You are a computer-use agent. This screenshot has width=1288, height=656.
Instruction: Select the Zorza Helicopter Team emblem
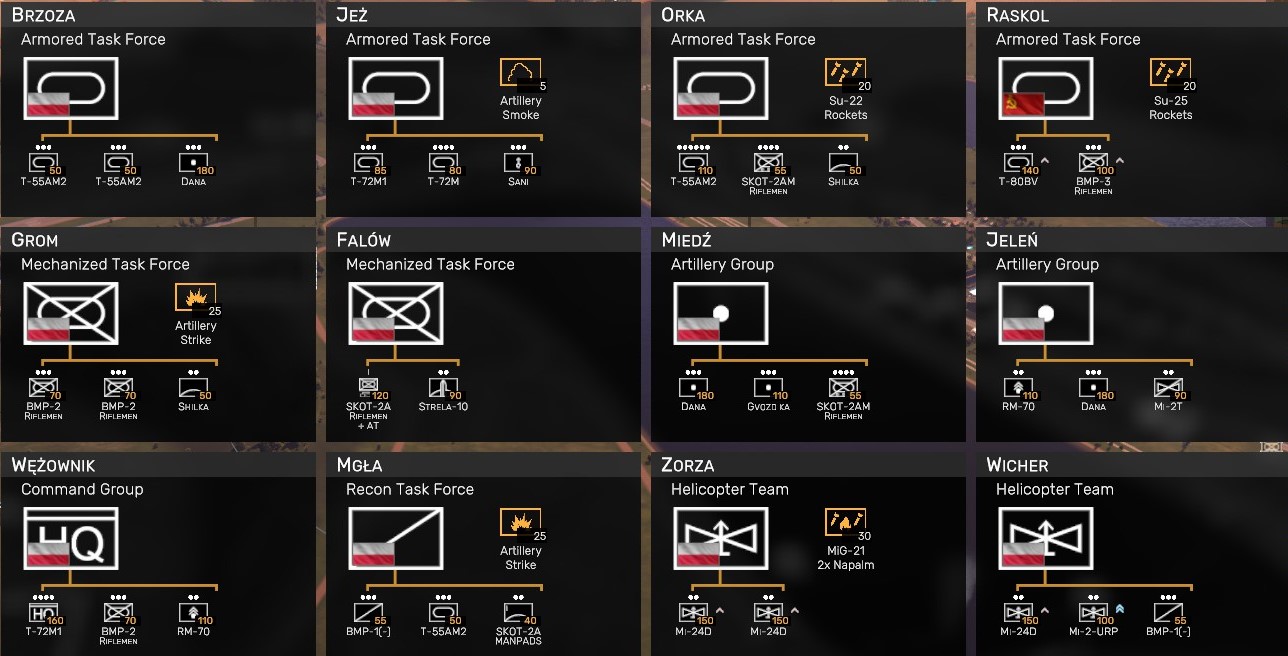pyautogui.click(x=721, y=542)
